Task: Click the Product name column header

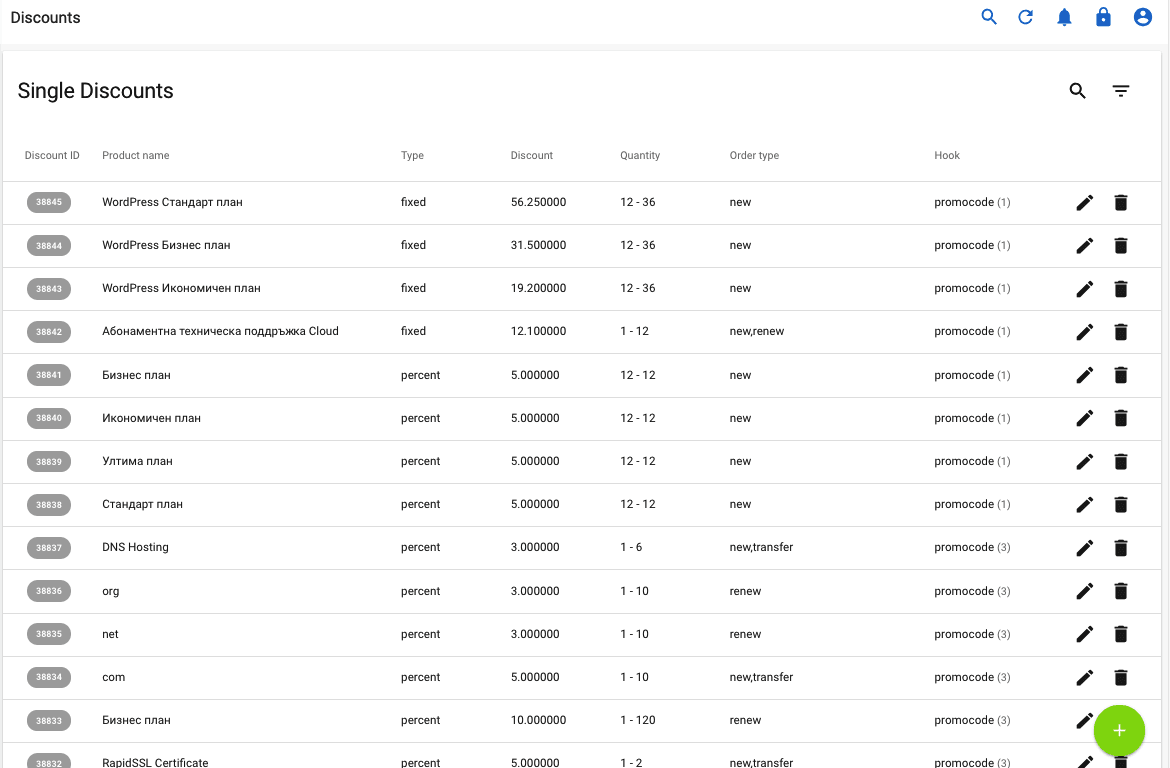Action: (135, 155)
